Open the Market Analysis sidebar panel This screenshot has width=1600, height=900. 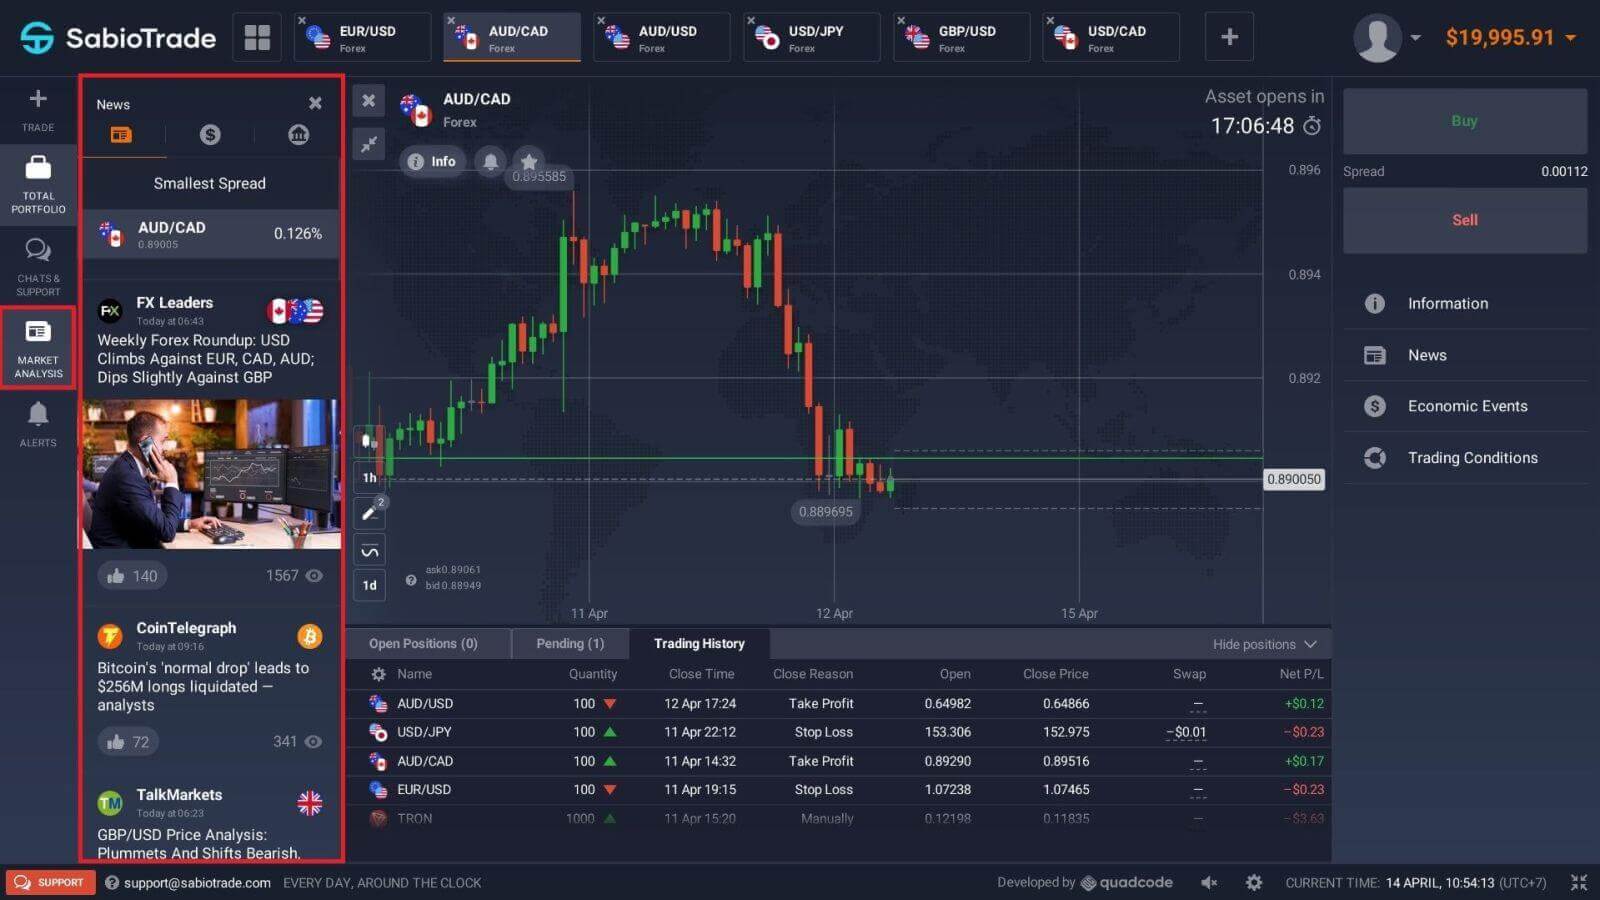[x=37, y=347]
